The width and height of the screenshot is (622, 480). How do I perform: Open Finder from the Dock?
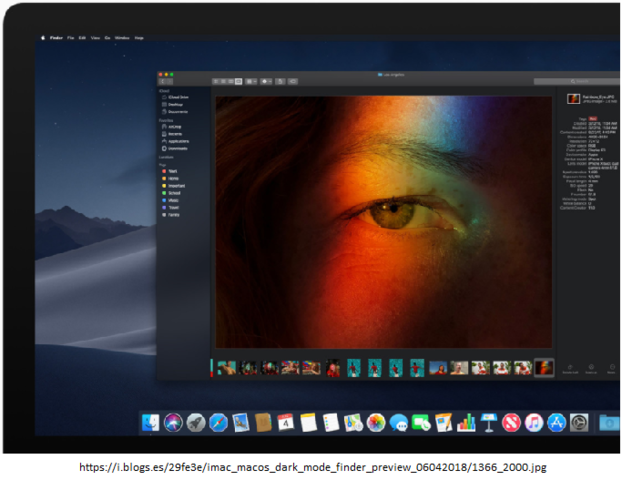point(151,422)
